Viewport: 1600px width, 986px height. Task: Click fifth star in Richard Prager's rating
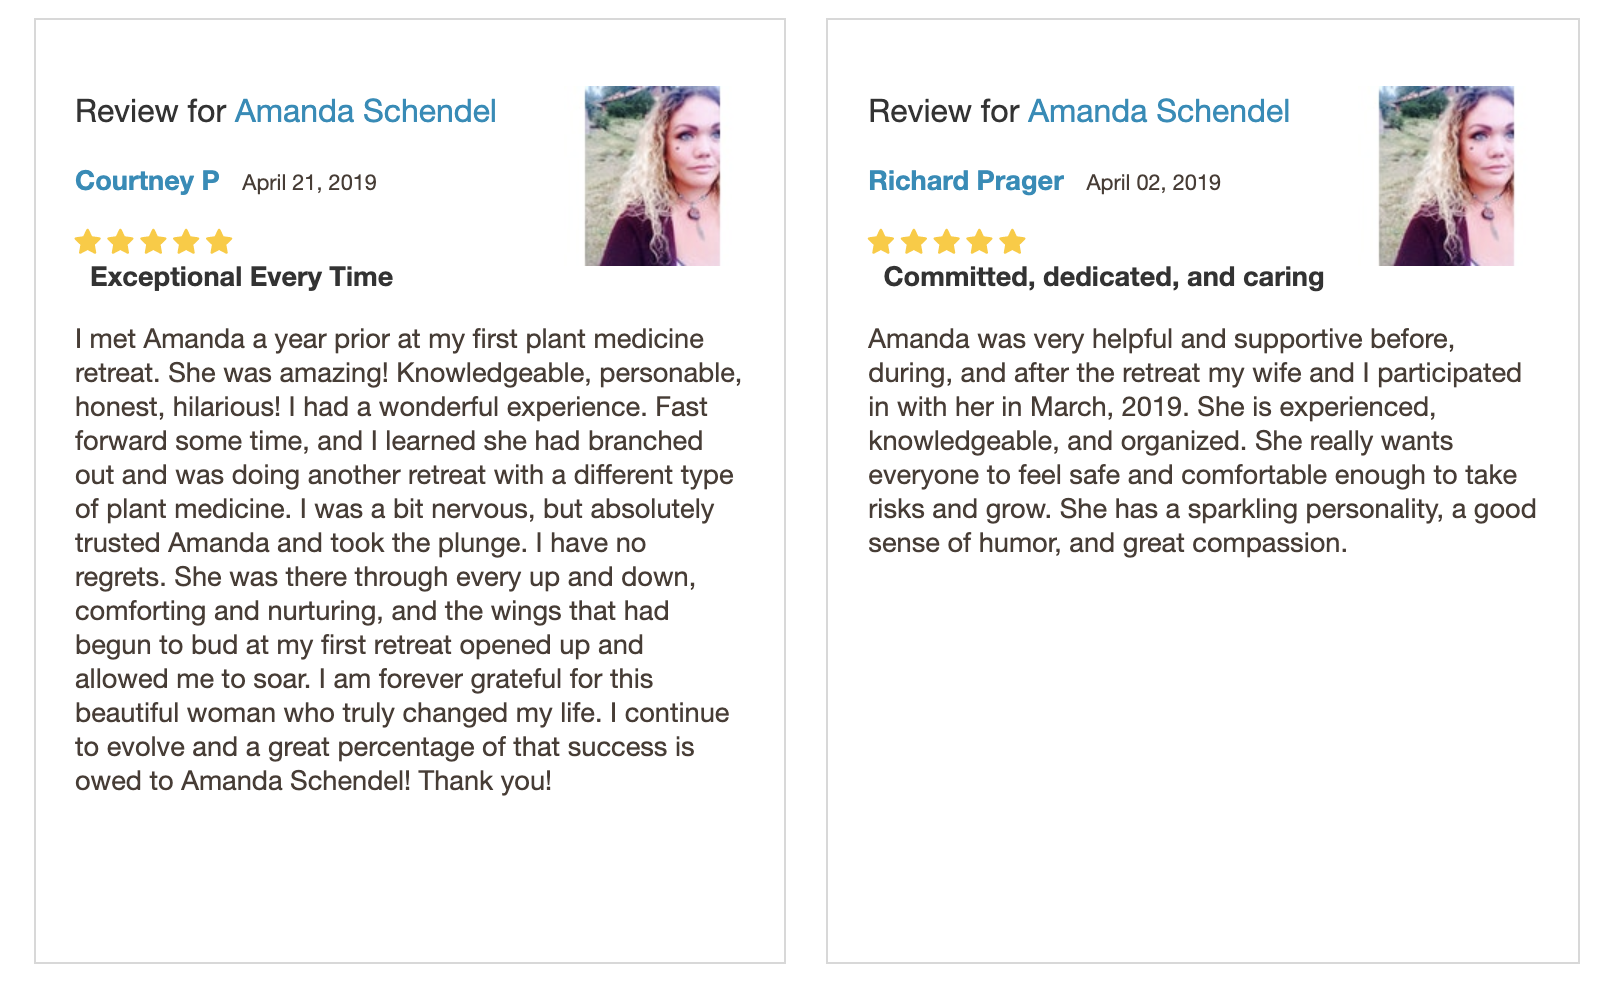1013,242
